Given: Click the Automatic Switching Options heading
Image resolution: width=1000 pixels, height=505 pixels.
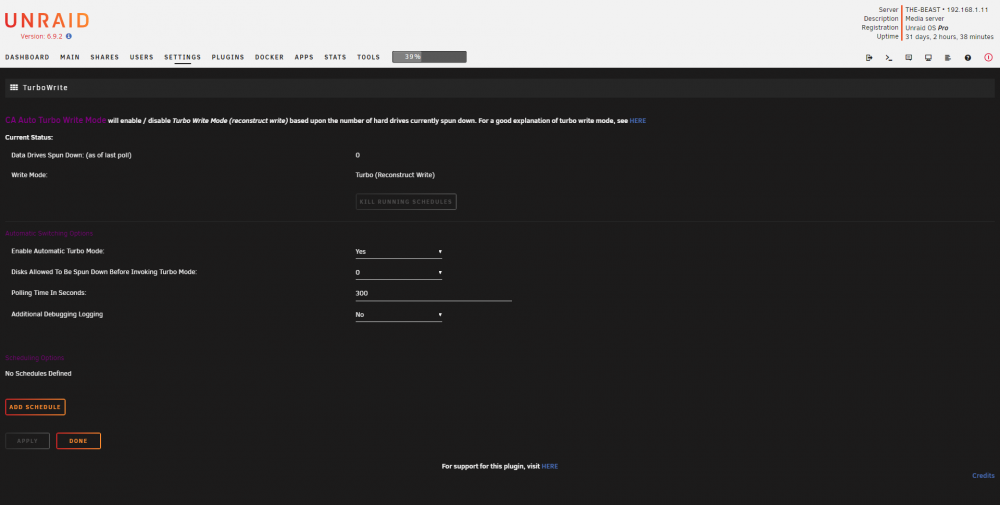Looking at the screenshot, I should 49,234.
